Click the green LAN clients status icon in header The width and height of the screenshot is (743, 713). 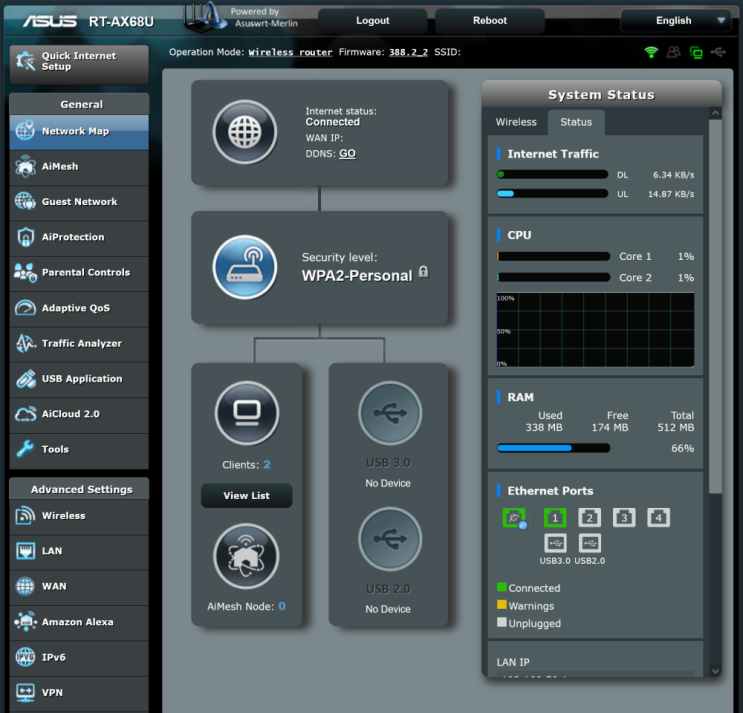[696, 52]
